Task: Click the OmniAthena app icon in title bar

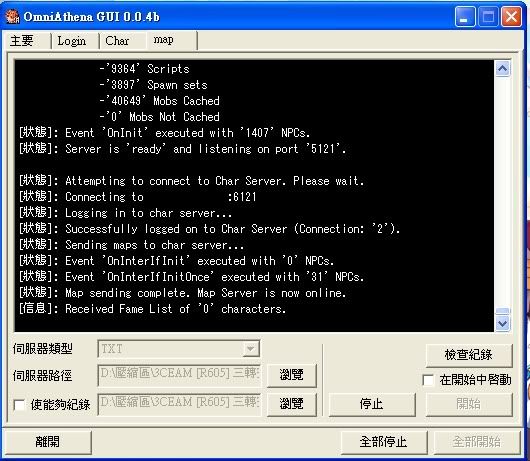Action: pos(13,17)
